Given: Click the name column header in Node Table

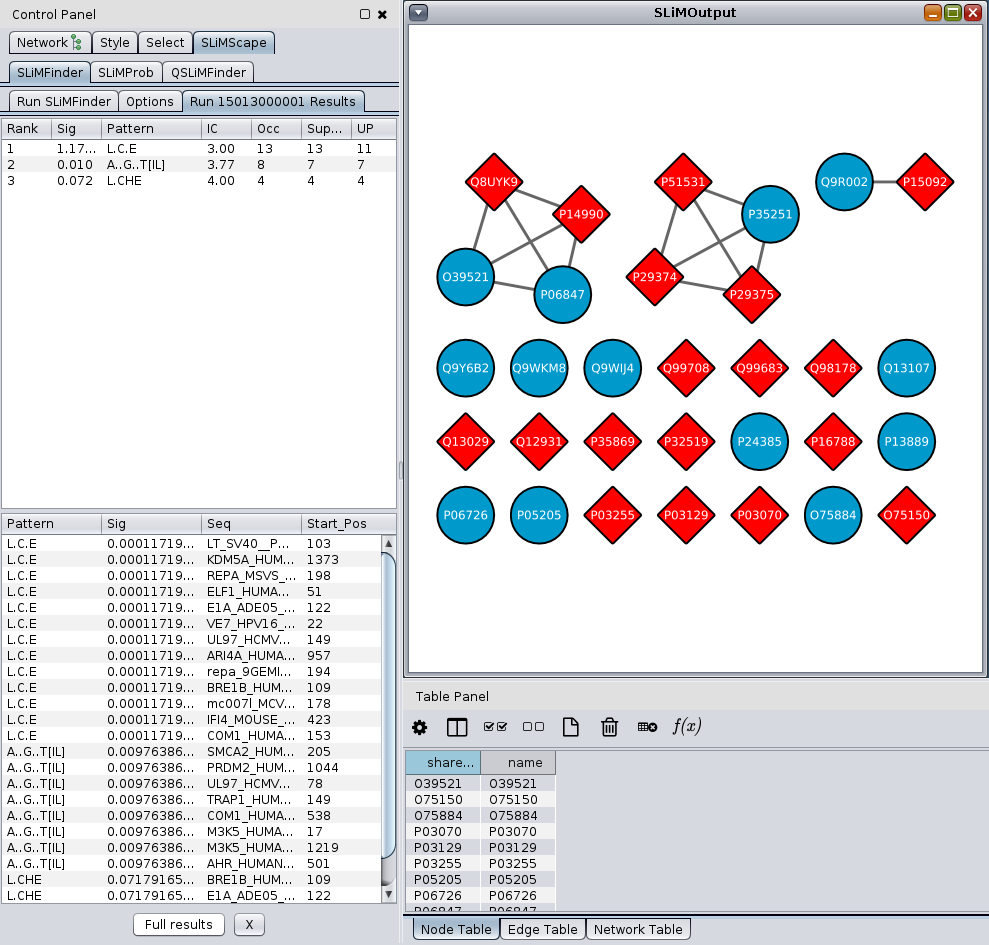Looking at the screenshot, I should tap(518, 762).
